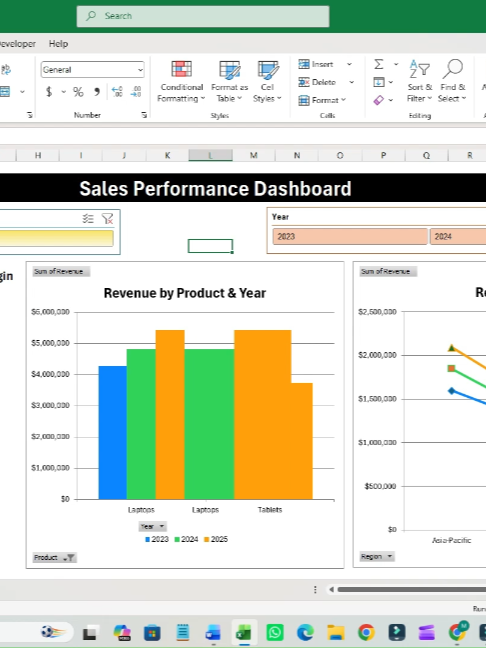This screenshot has height=648, width=486.
Task: Open the Year field dropdown in chart
Action: (x=152, y=526)
